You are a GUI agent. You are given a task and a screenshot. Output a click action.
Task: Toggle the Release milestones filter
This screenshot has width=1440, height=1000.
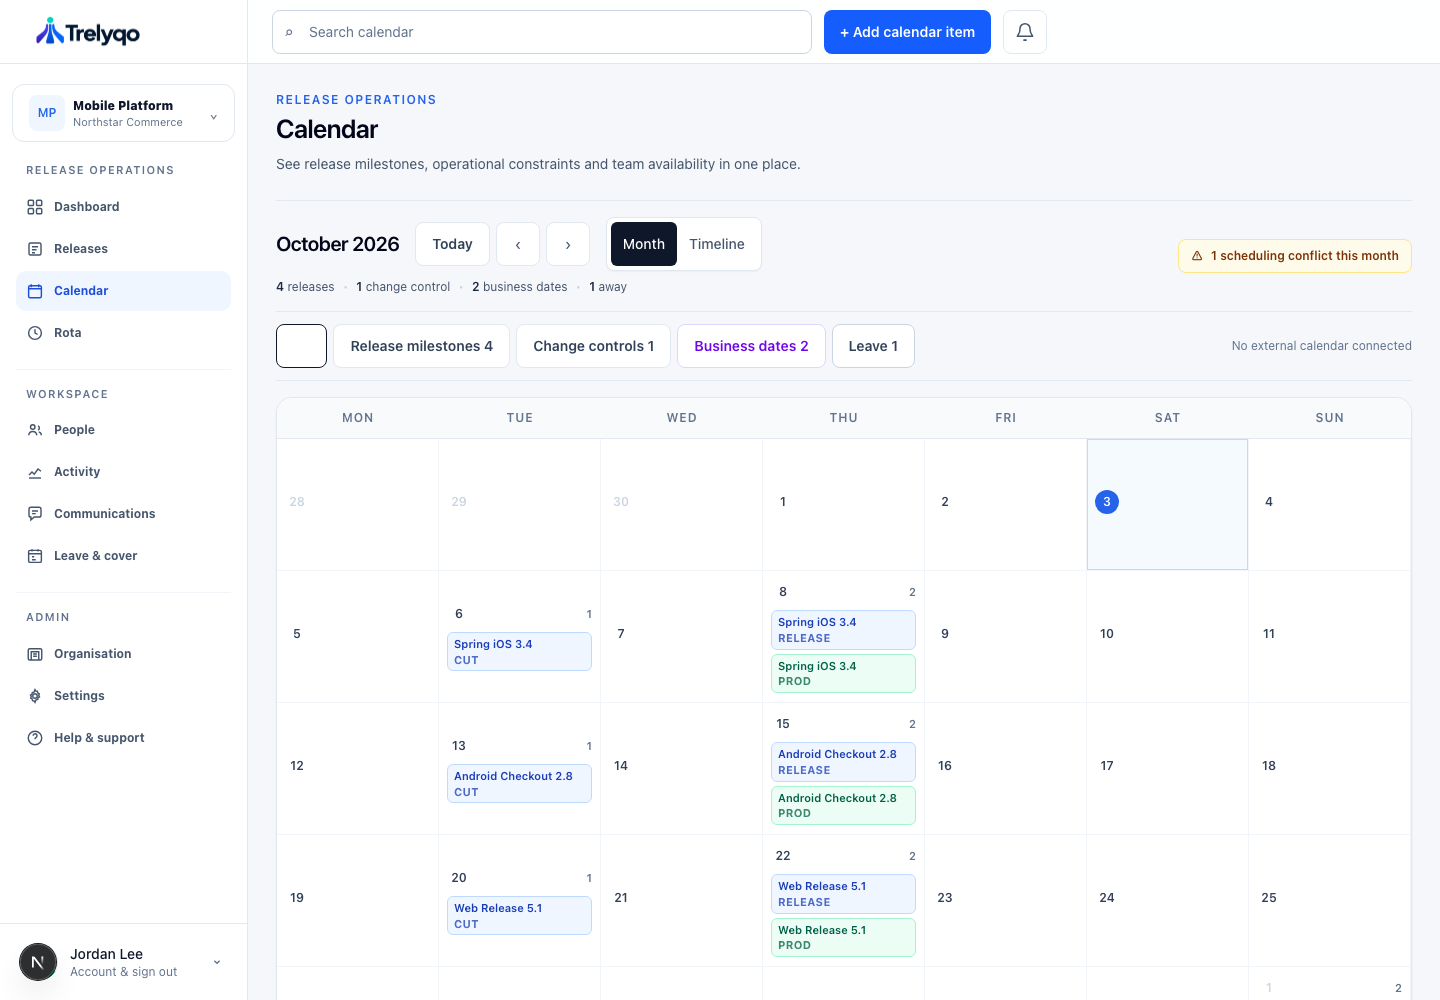421,346
